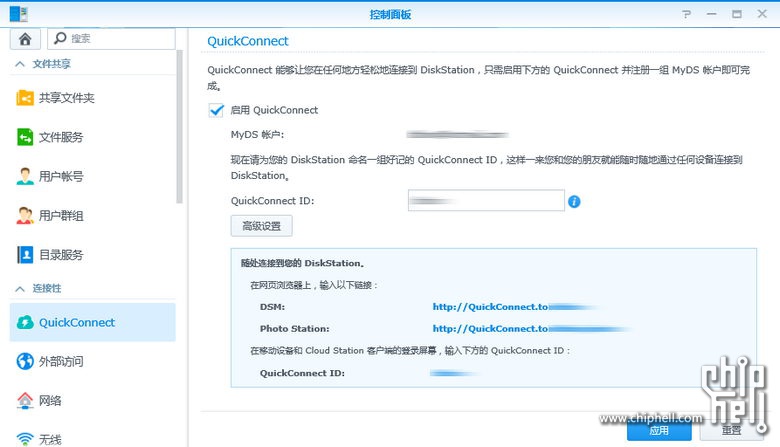Open the 网络 network house icon
Image resolution: width=780 pixels, height=447 pixels.
pos(25,400)
